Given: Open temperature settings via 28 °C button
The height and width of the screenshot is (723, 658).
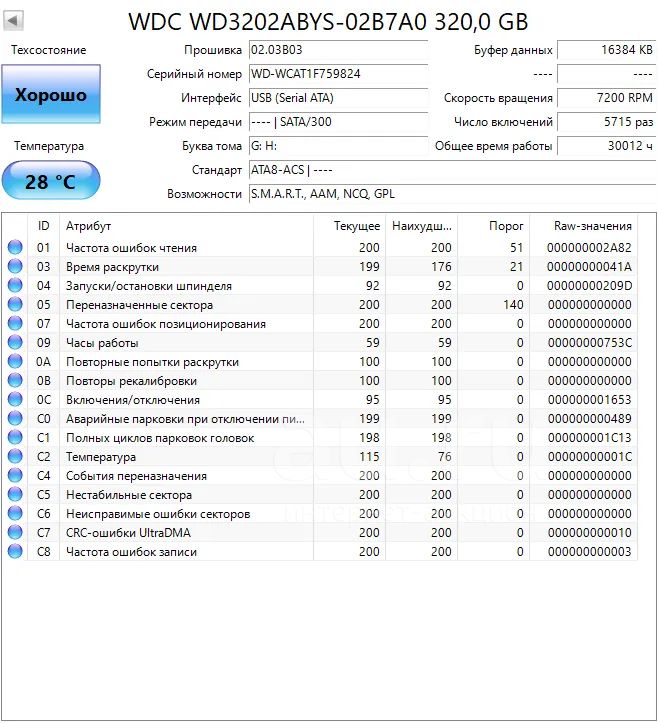Looking at the screenshot, I should click(51, 180).
